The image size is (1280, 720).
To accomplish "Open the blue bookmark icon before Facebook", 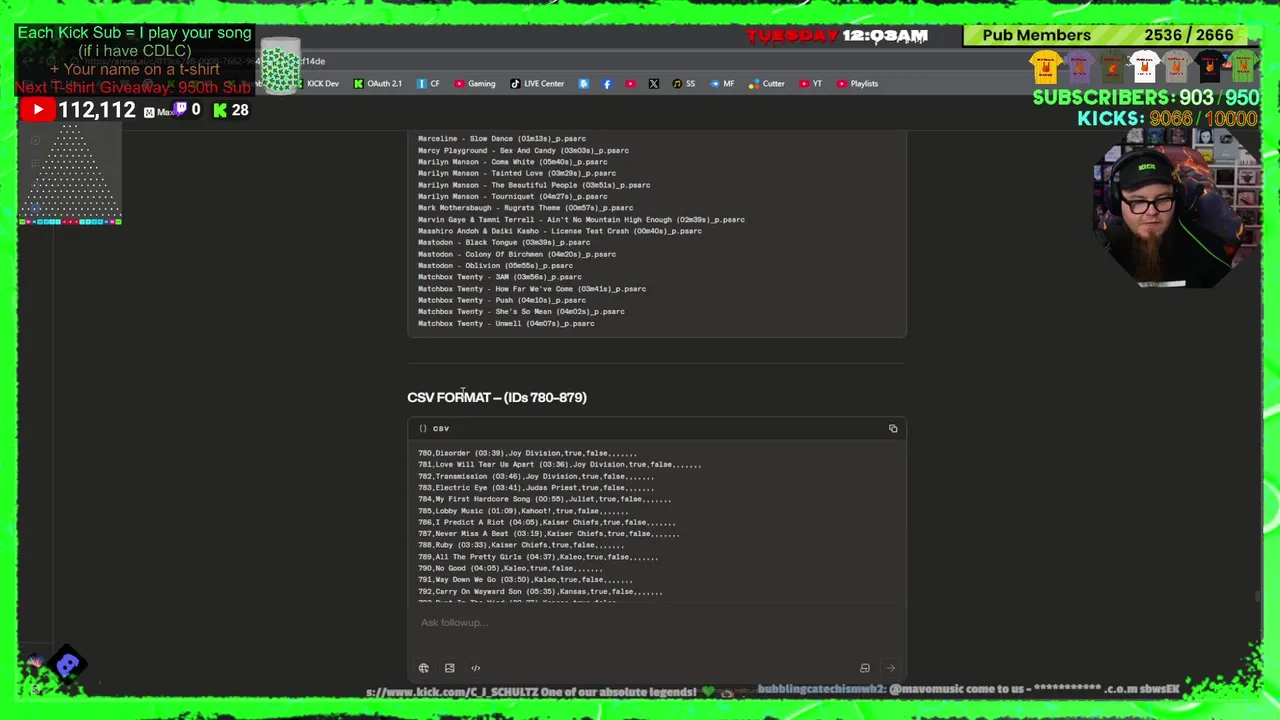I will pyautogui.click(x=584, y=84).
